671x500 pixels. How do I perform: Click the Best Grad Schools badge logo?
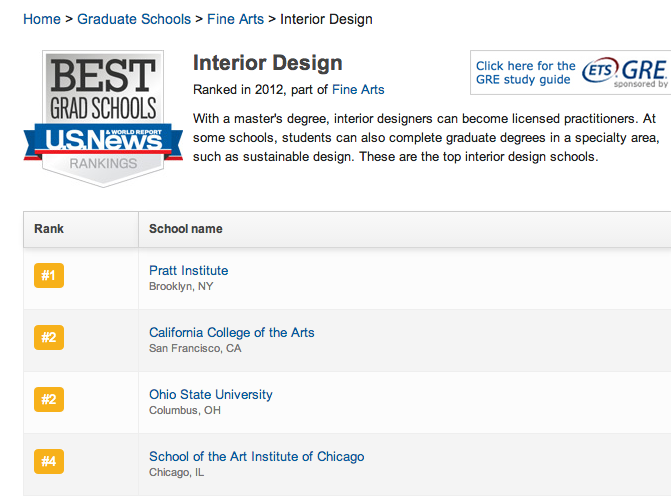pos(103,119)
